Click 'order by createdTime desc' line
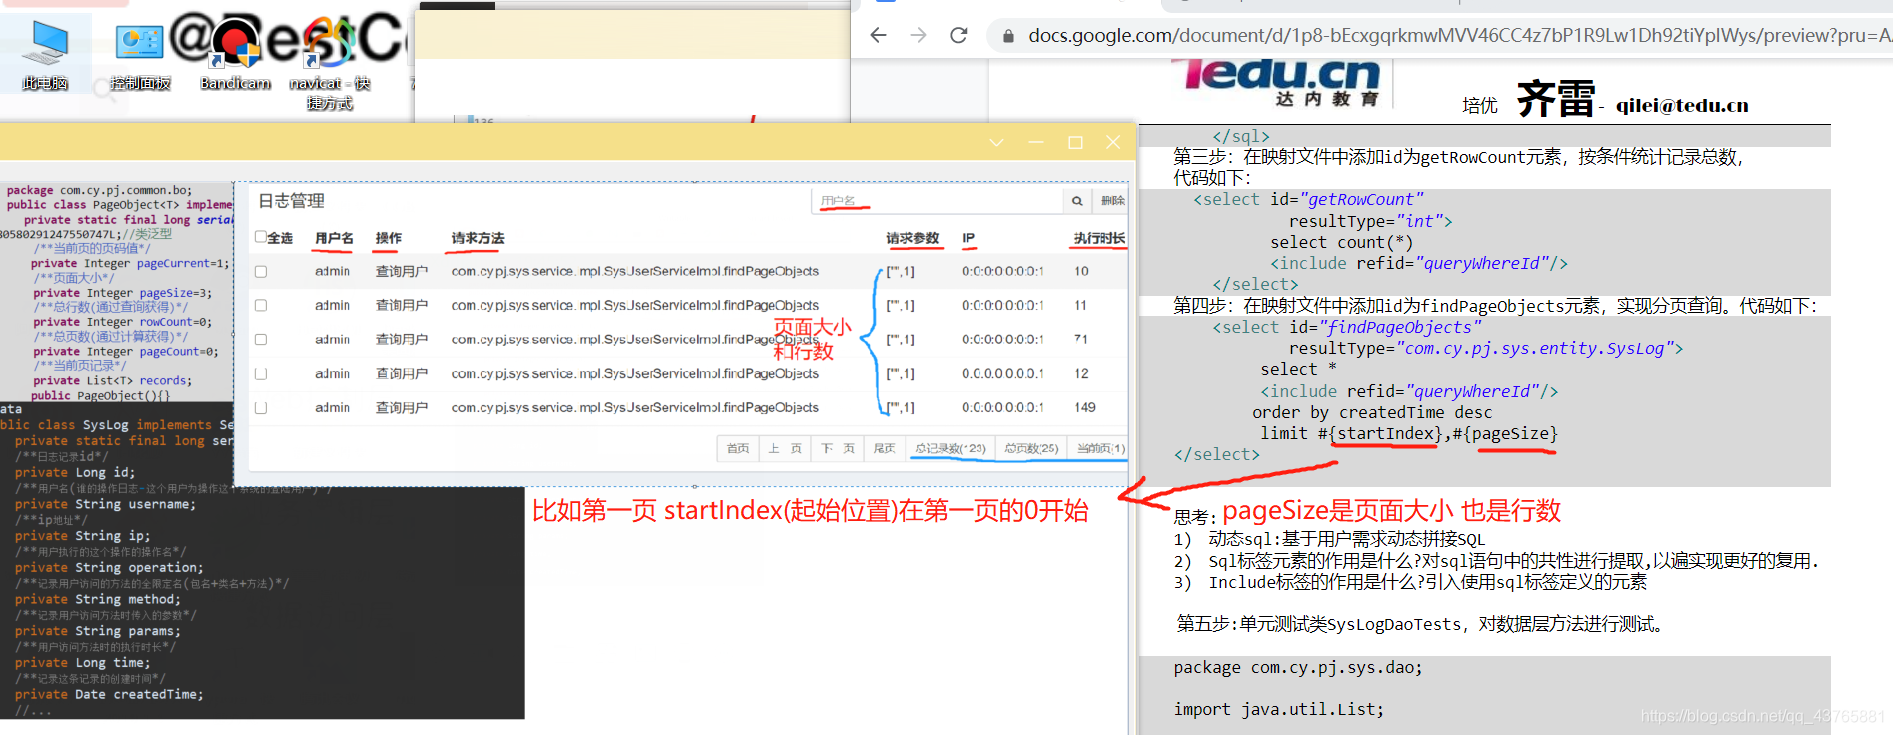1893x735 pixels. click(1372, 413)
